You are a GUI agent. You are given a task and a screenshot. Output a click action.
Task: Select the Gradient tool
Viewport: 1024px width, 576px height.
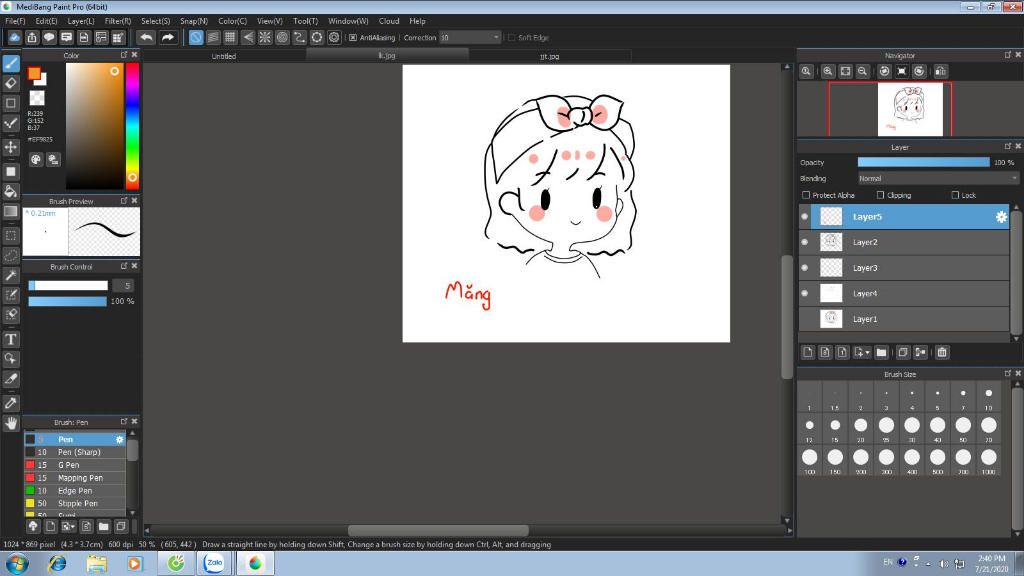11,212
